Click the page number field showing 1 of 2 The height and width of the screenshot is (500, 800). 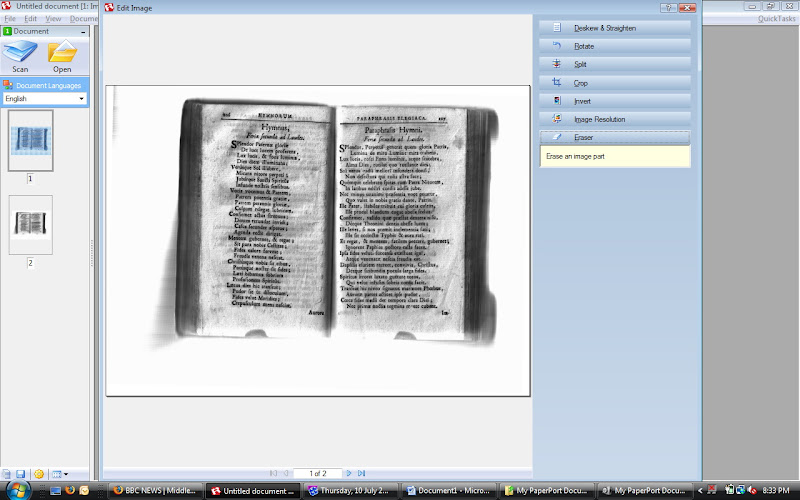pos(317,473)
